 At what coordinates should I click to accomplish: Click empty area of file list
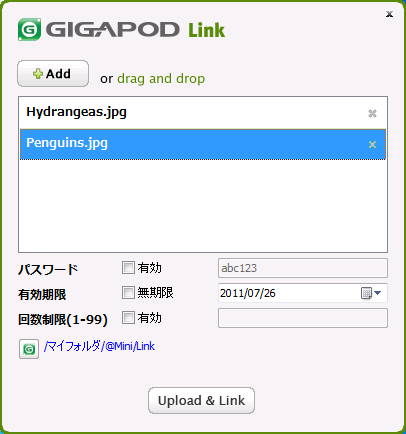point(203,205)
